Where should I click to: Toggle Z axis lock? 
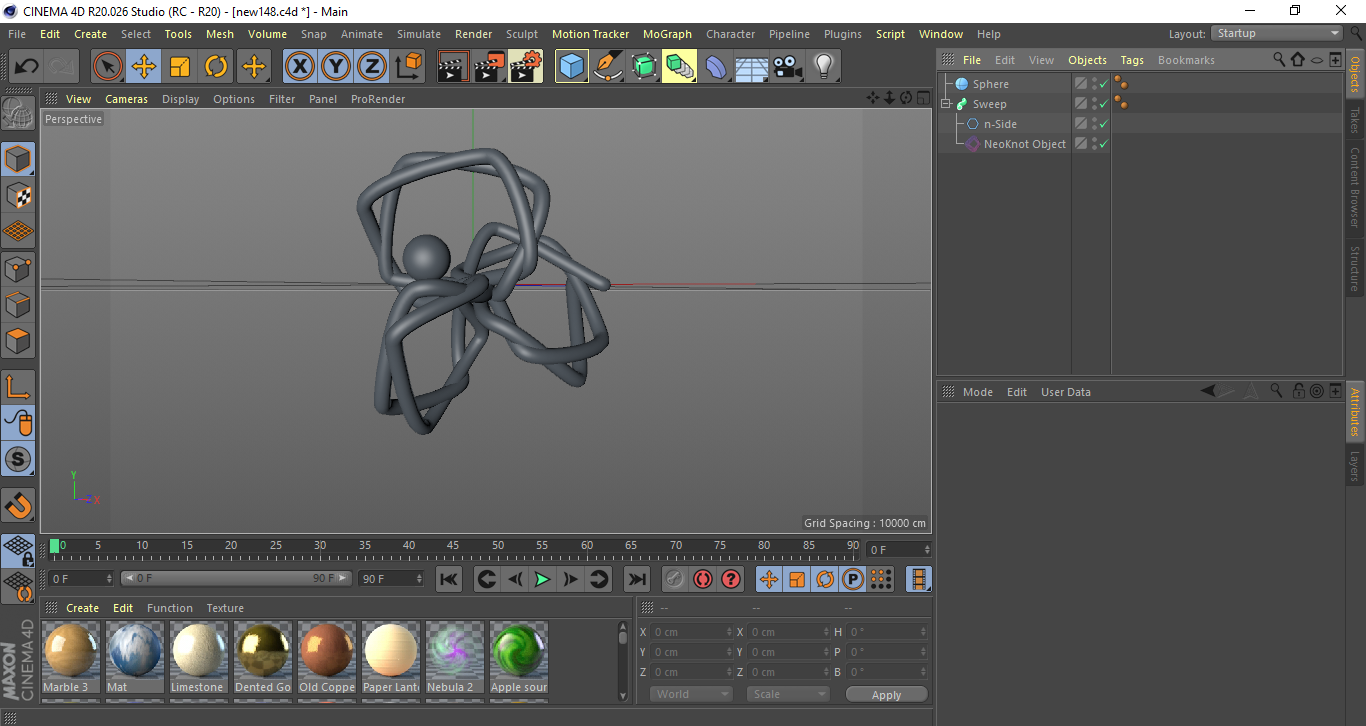tap(371, 67)
